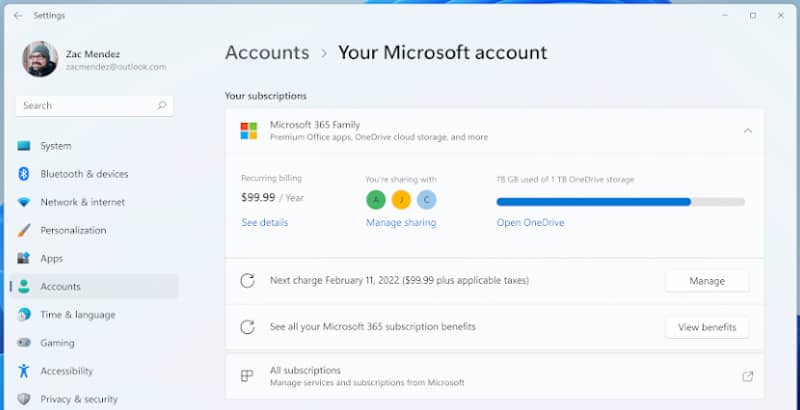Select blue avatar C
This screenshot has height=410, width=800.
tap(427, 200)
